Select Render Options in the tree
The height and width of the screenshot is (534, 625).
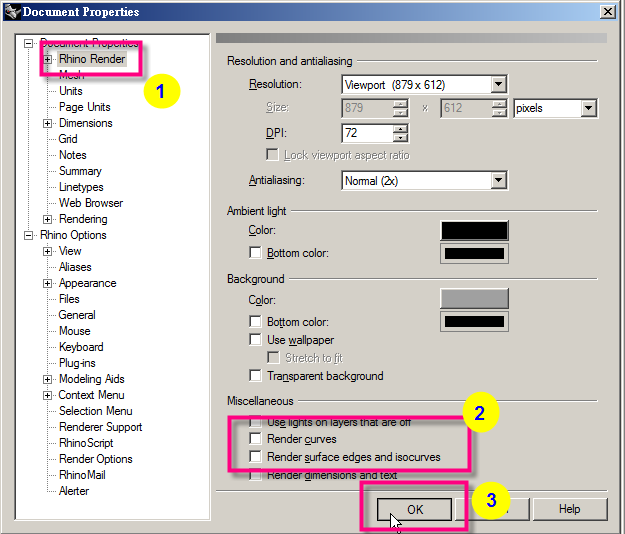96,459
